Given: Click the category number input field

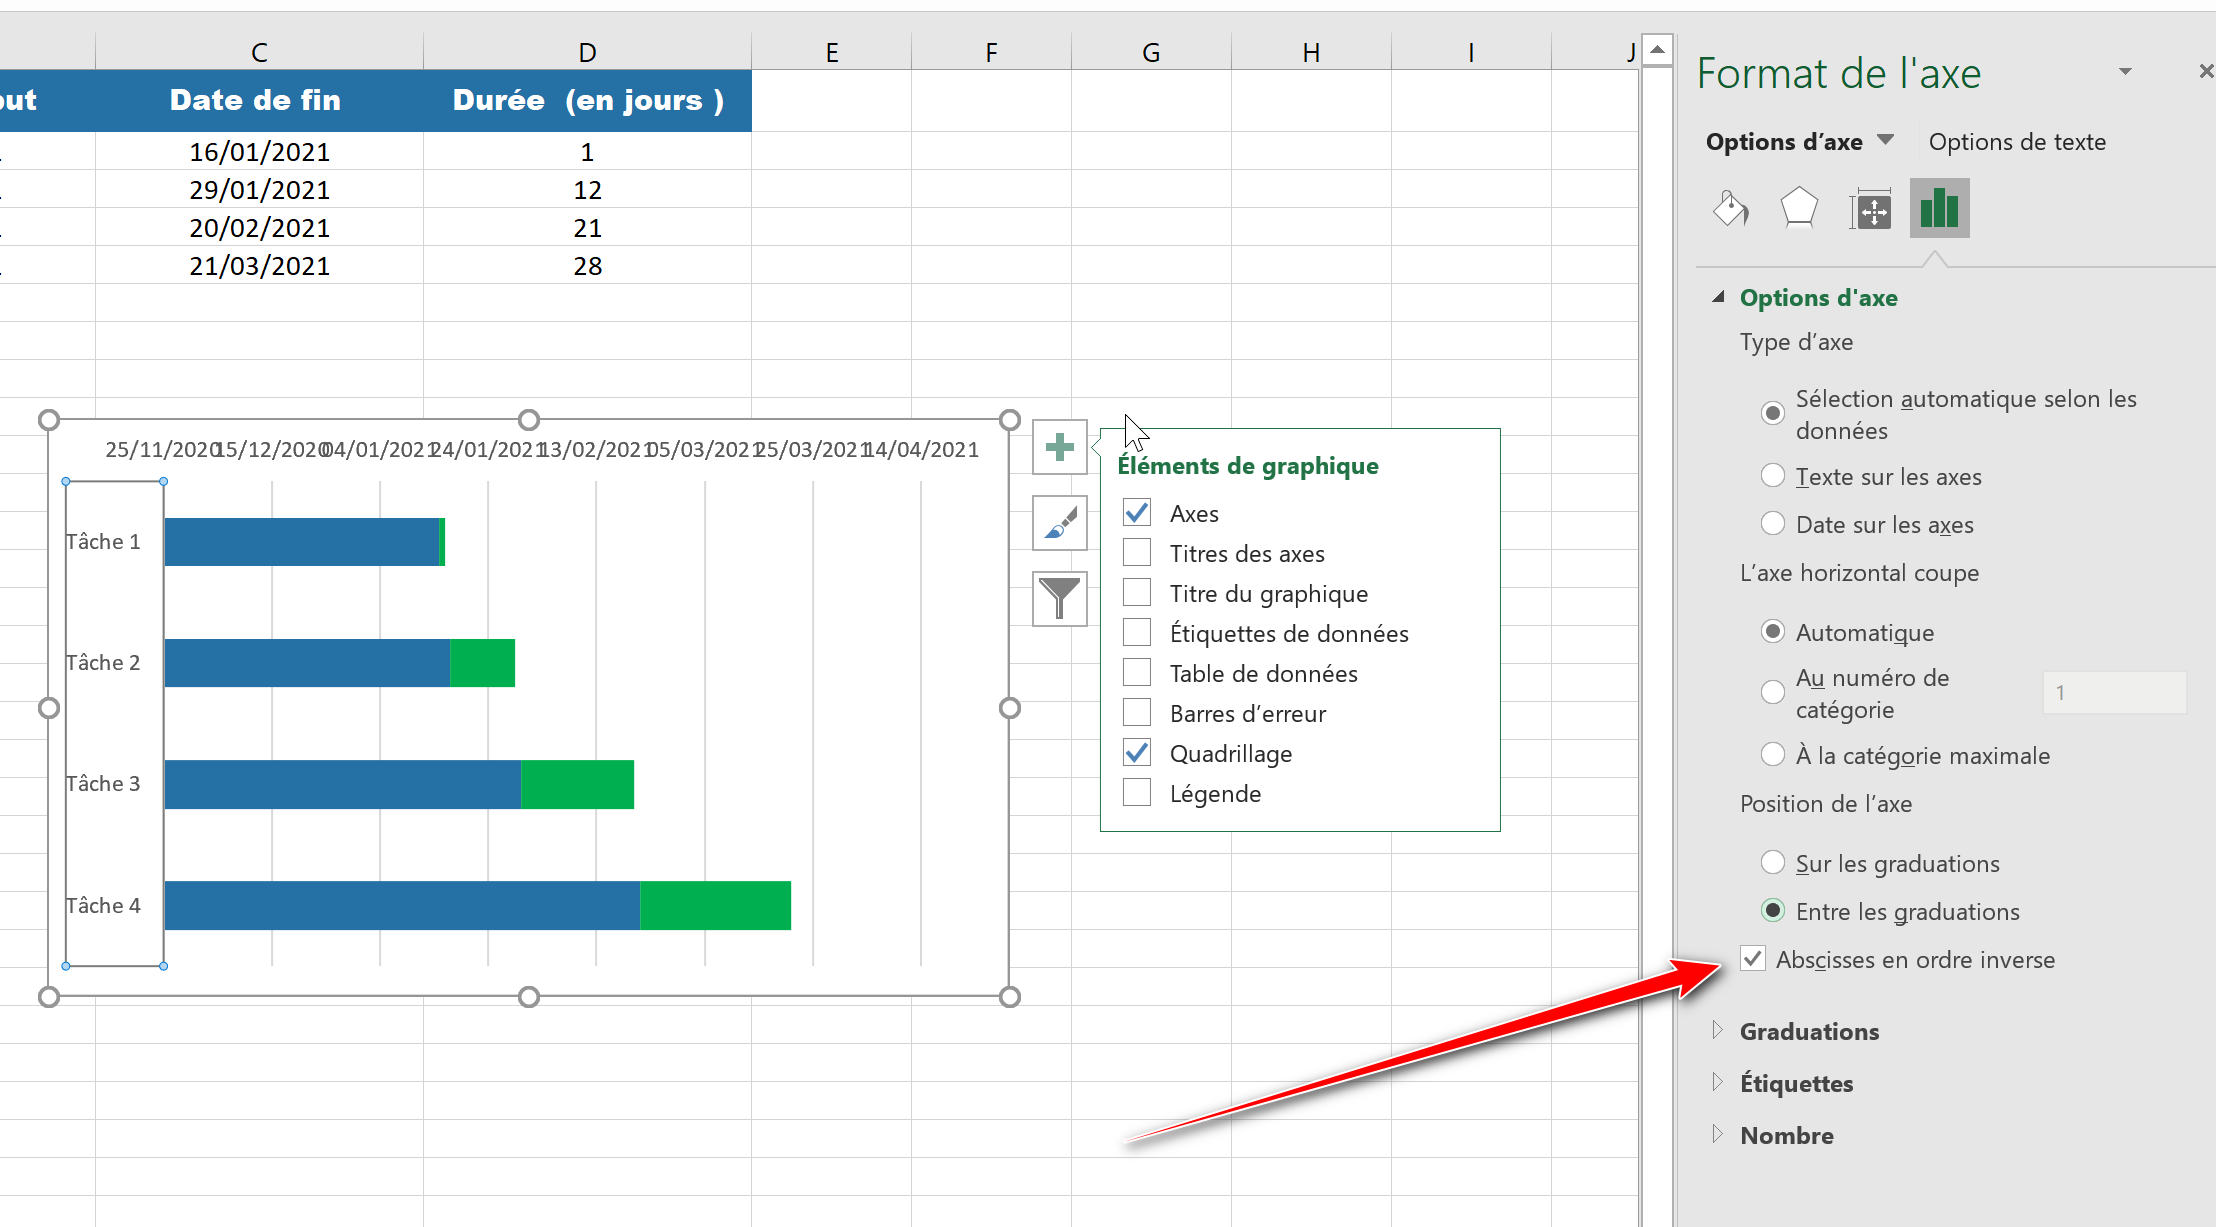Looking at the screenshot, I should pos(2114,692).
